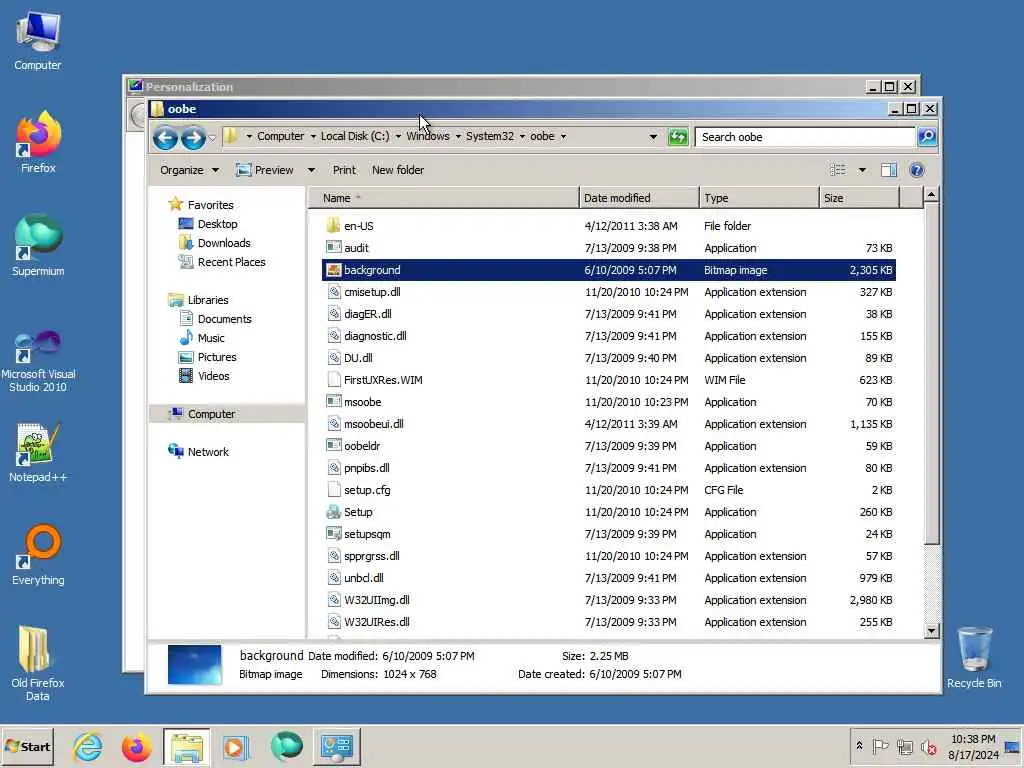Click the Show desktop button

click(1013, 747)
